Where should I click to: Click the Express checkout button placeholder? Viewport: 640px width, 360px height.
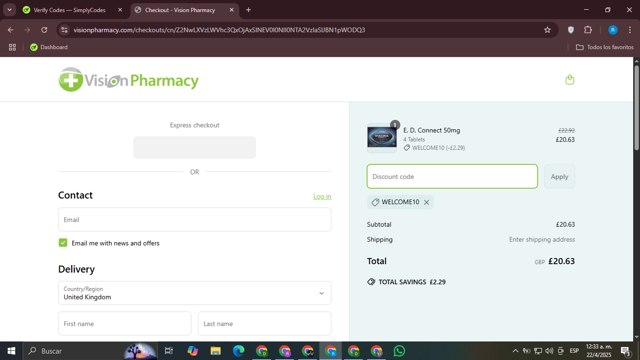(194, 147)
